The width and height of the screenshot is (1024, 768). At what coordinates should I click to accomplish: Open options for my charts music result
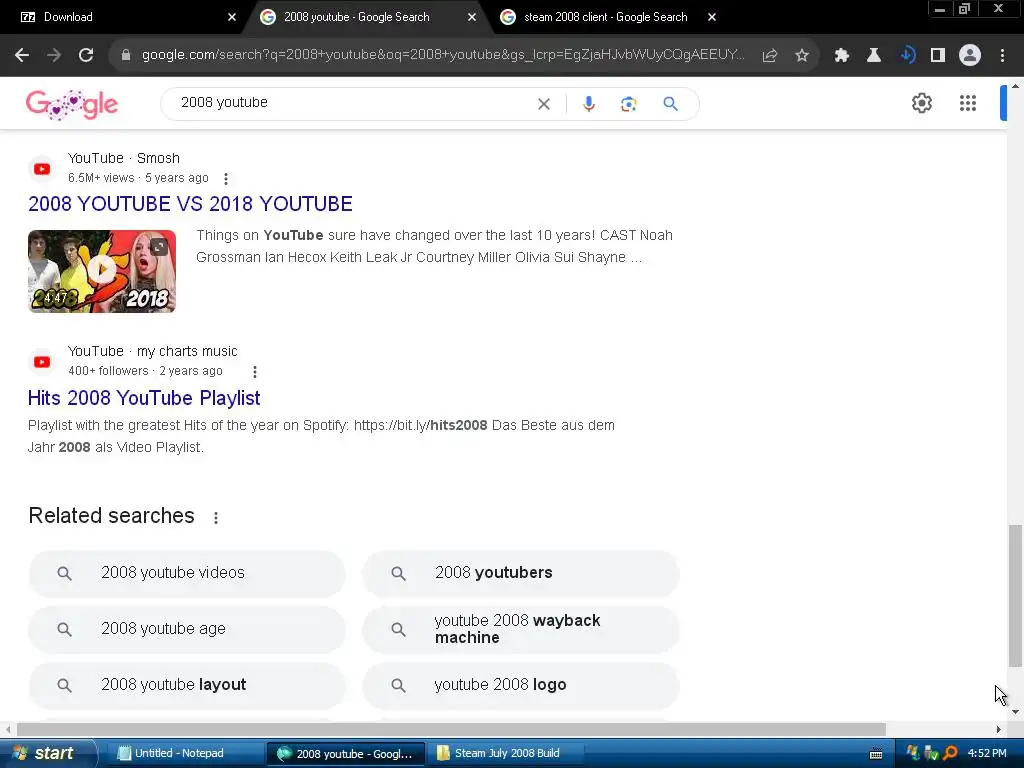pos(255,372)
